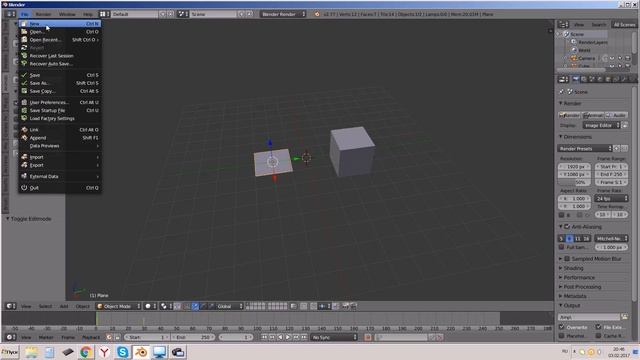
Task: Open the No Sync dropdown
Action: [x=334, y=338]
